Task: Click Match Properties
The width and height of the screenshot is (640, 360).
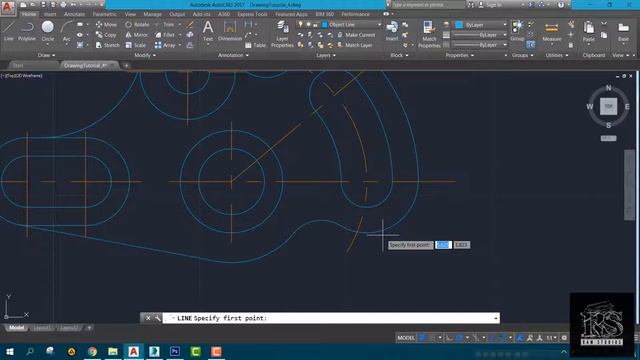Action: tap(429, 34)
